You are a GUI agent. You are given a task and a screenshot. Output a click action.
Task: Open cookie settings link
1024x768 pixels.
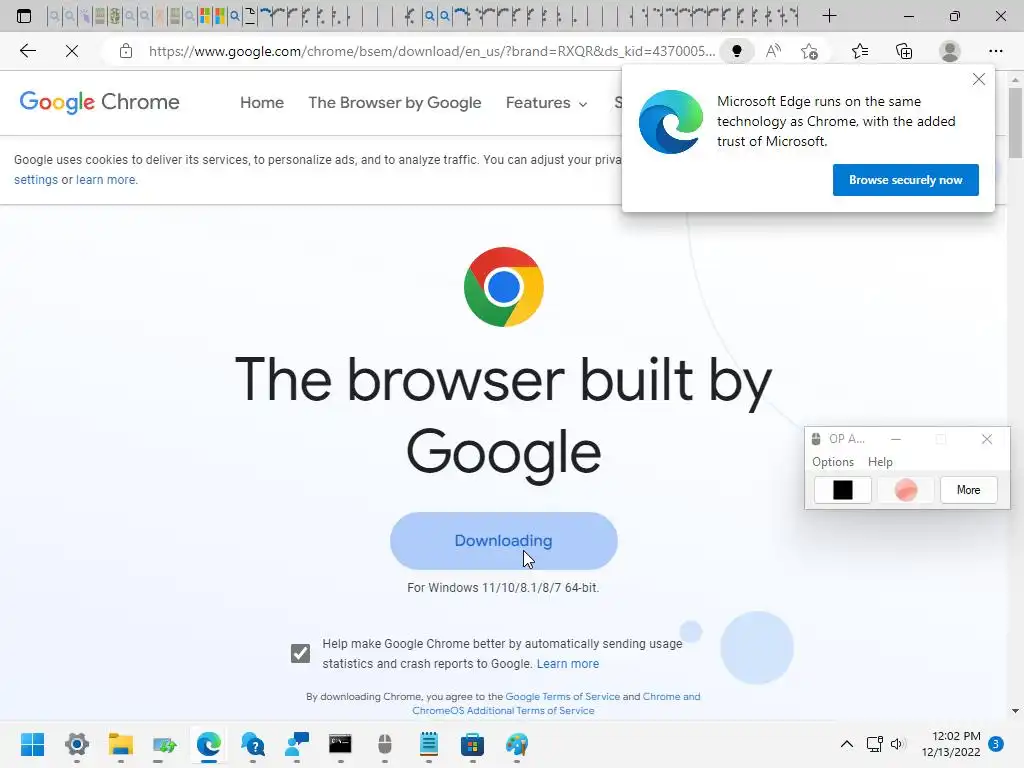click(x=35, y=180)
